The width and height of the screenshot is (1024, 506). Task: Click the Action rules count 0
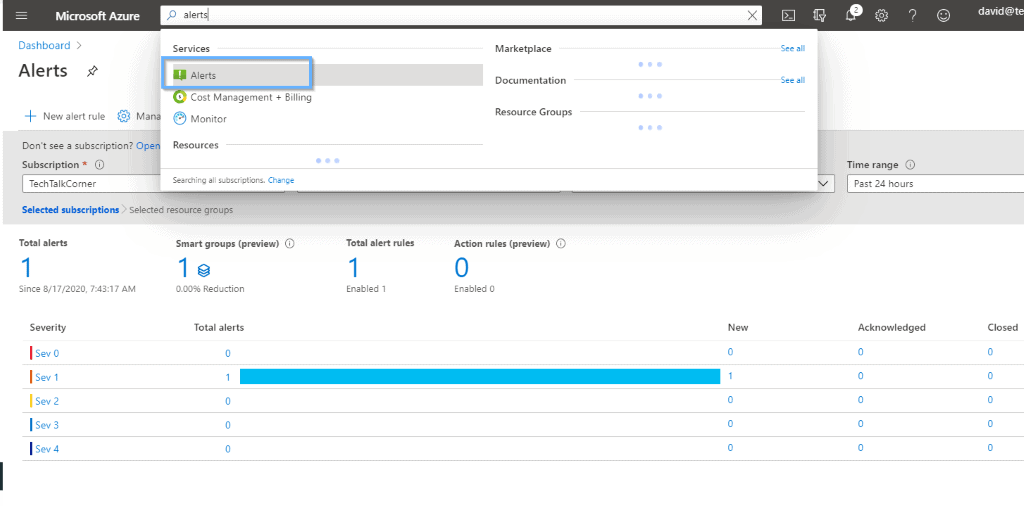462,268
